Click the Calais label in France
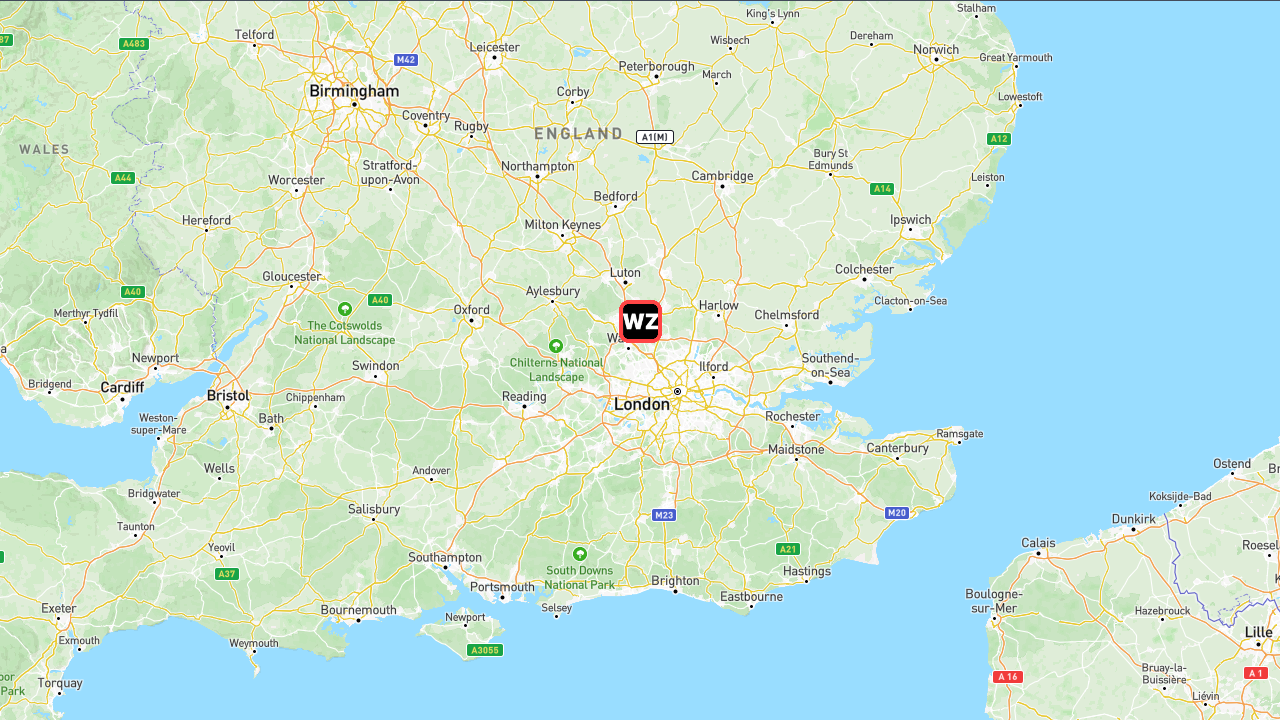The width and height of the screenshot is (1280, 720). tap(1038, 543)
